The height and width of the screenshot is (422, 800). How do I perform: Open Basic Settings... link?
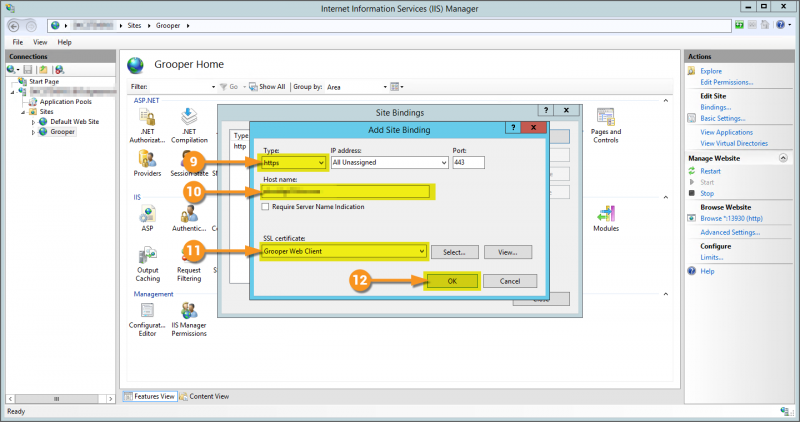coord(722,118)
